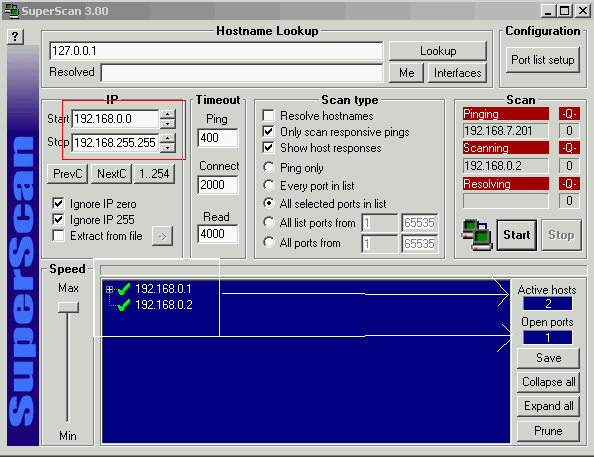Select the Ping only radio option

pos(269,167)
